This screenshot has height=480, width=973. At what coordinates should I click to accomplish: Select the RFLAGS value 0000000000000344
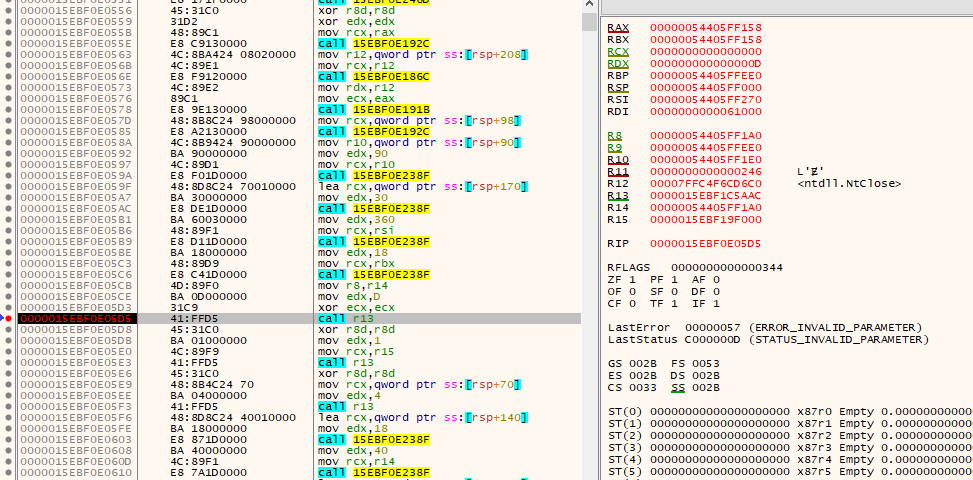[x=727, y=267]
